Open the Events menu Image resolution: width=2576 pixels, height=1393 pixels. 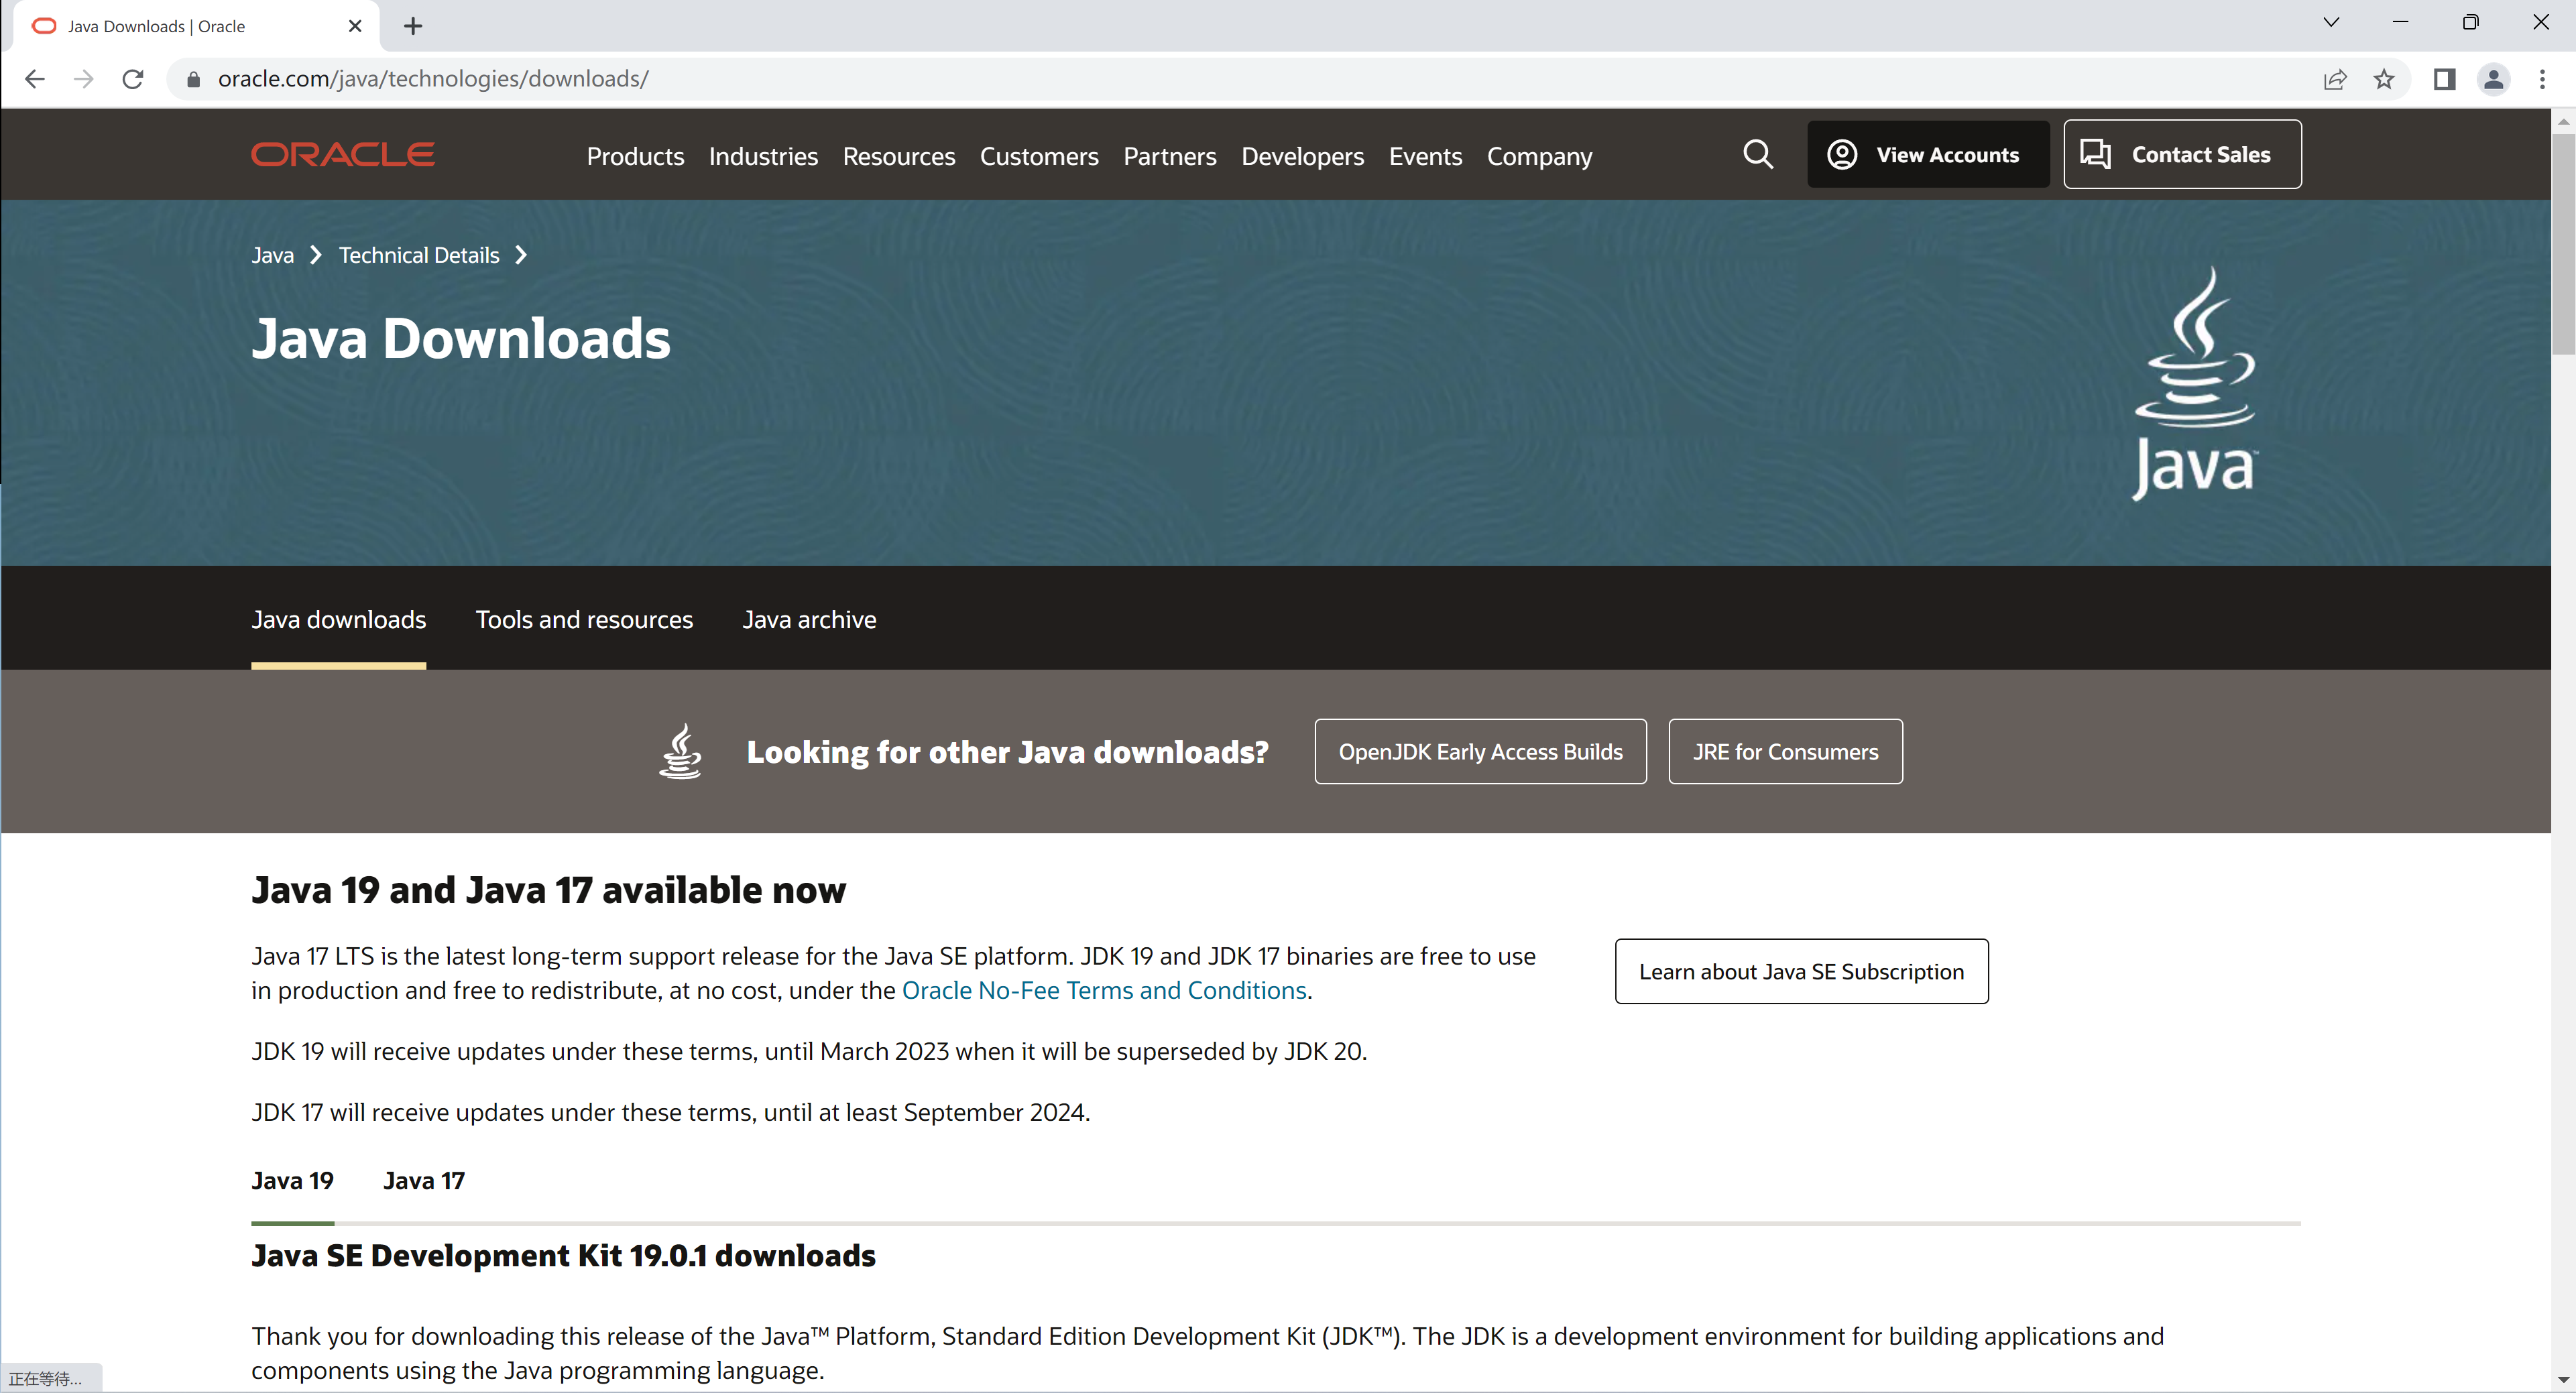[1425, 156]
